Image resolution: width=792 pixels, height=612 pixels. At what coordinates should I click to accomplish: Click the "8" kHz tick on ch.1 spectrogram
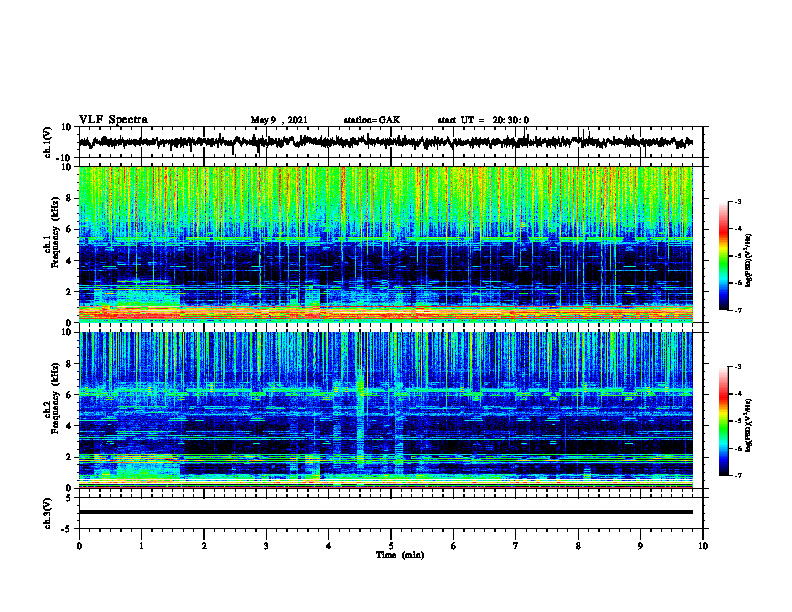pos(69,198)
